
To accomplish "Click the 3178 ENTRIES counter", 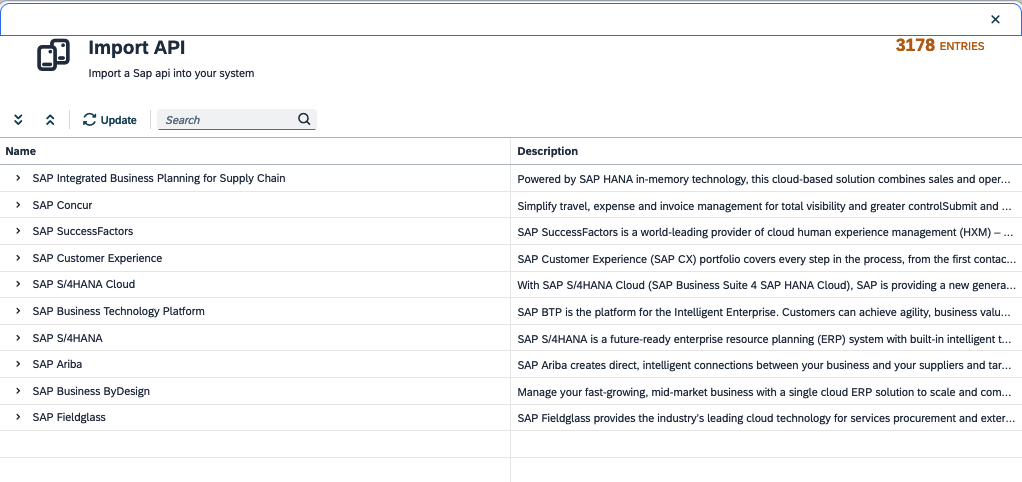I will [940, 46].
